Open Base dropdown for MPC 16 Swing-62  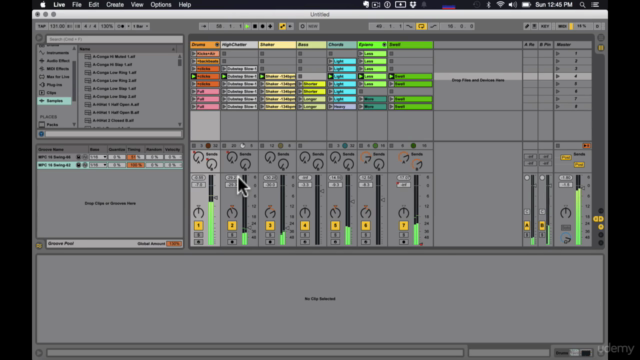click(x=98, y=165)
